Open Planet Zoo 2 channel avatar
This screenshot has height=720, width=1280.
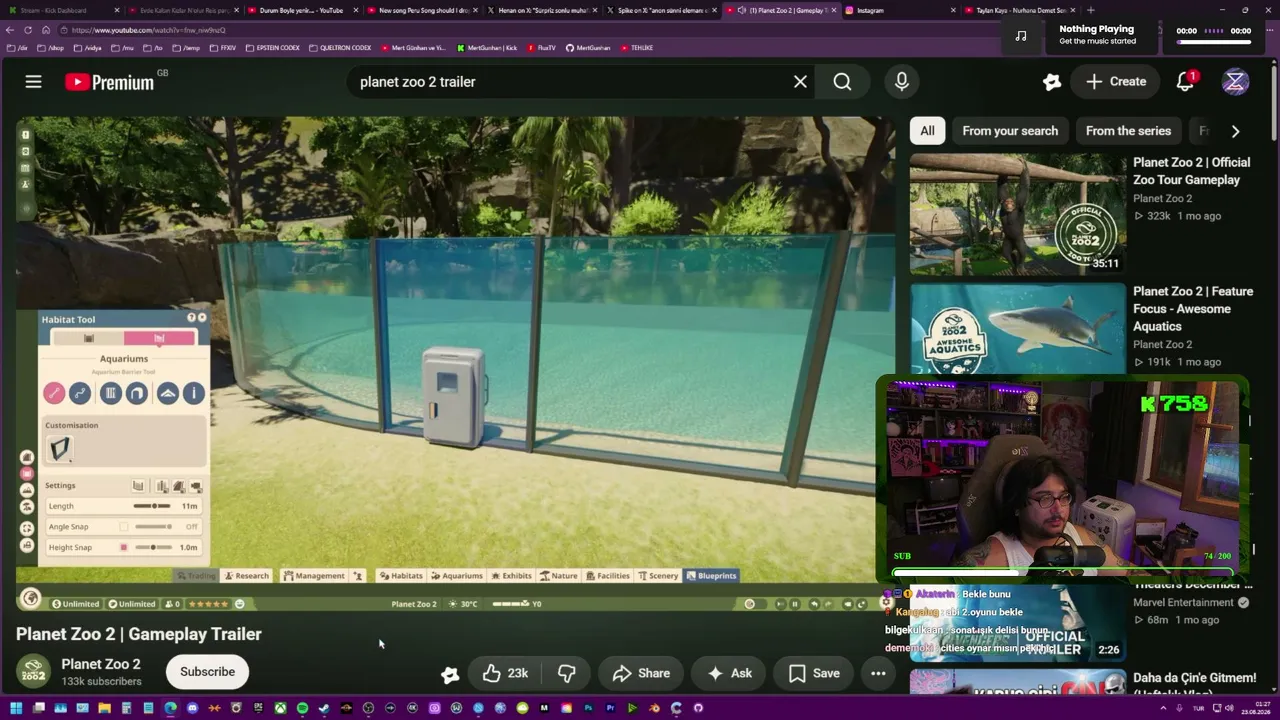coord(33,672)
